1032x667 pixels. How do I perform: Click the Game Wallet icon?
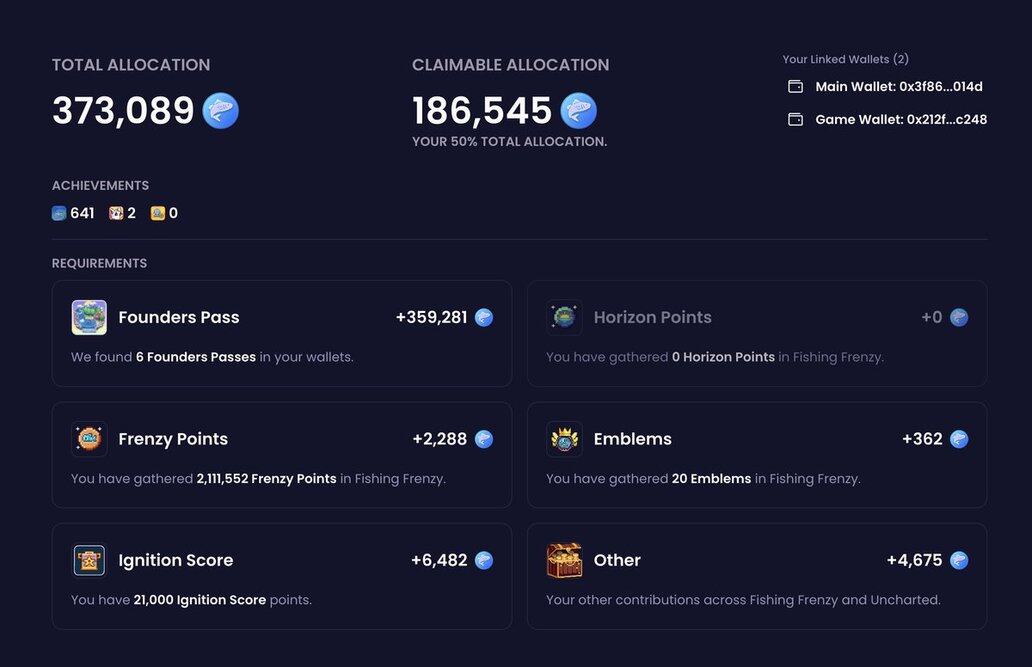point(796,120)
